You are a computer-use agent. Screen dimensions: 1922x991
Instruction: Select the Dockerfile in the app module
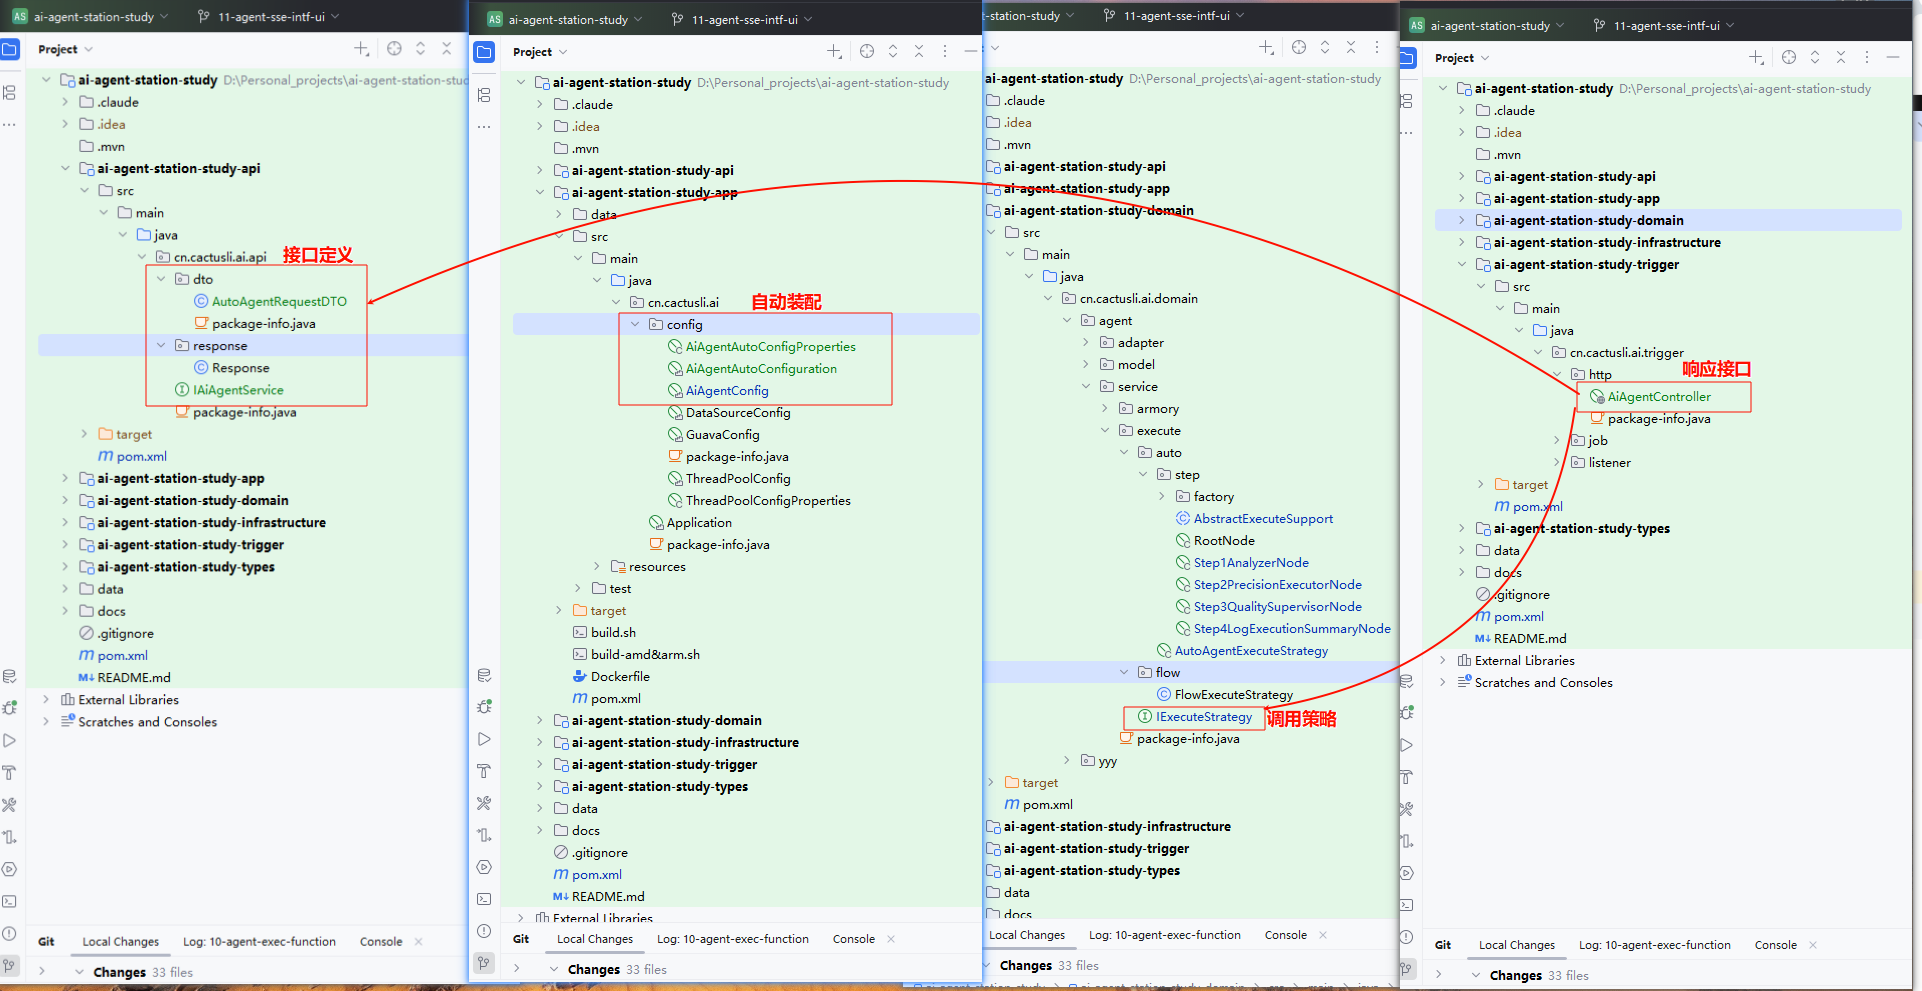click(620, 677)
